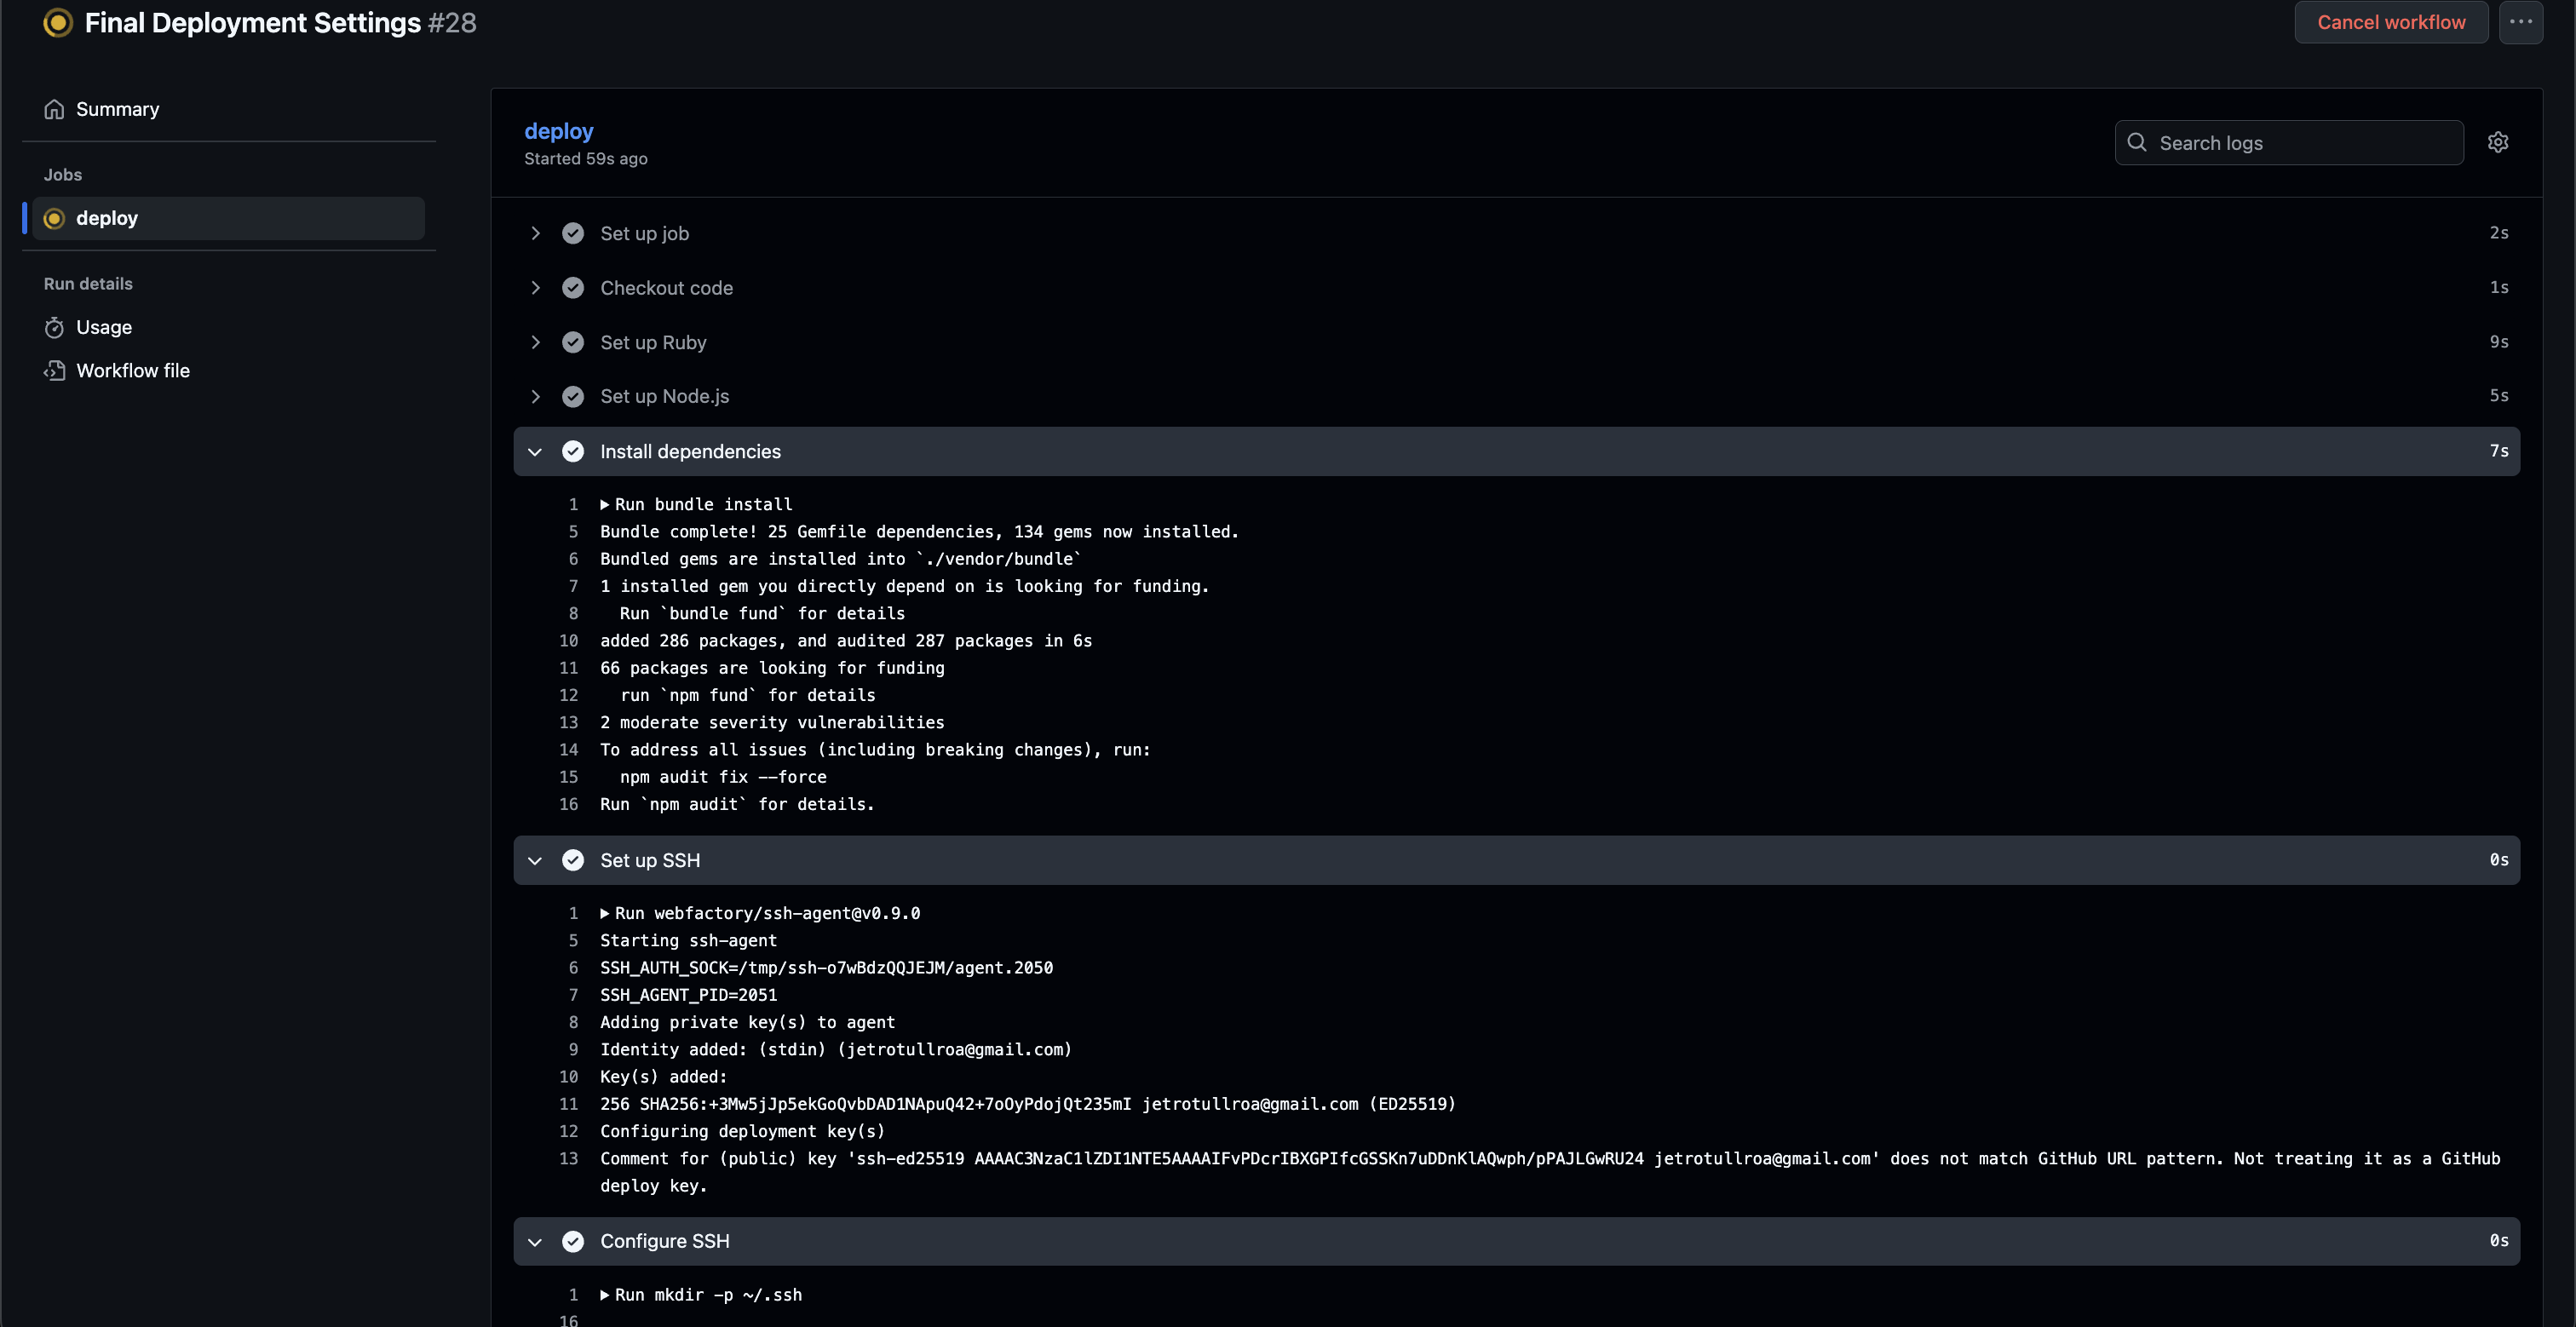
Task: Click the yellow in-progress status icon beside the title
Action: click(x=57, y=22)
